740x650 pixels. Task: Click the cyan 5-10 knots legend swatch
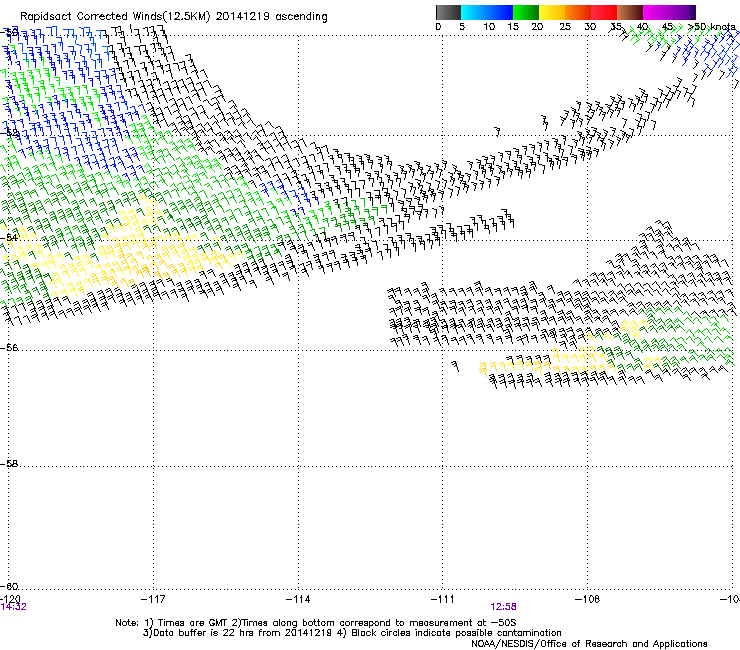point(474,12)
